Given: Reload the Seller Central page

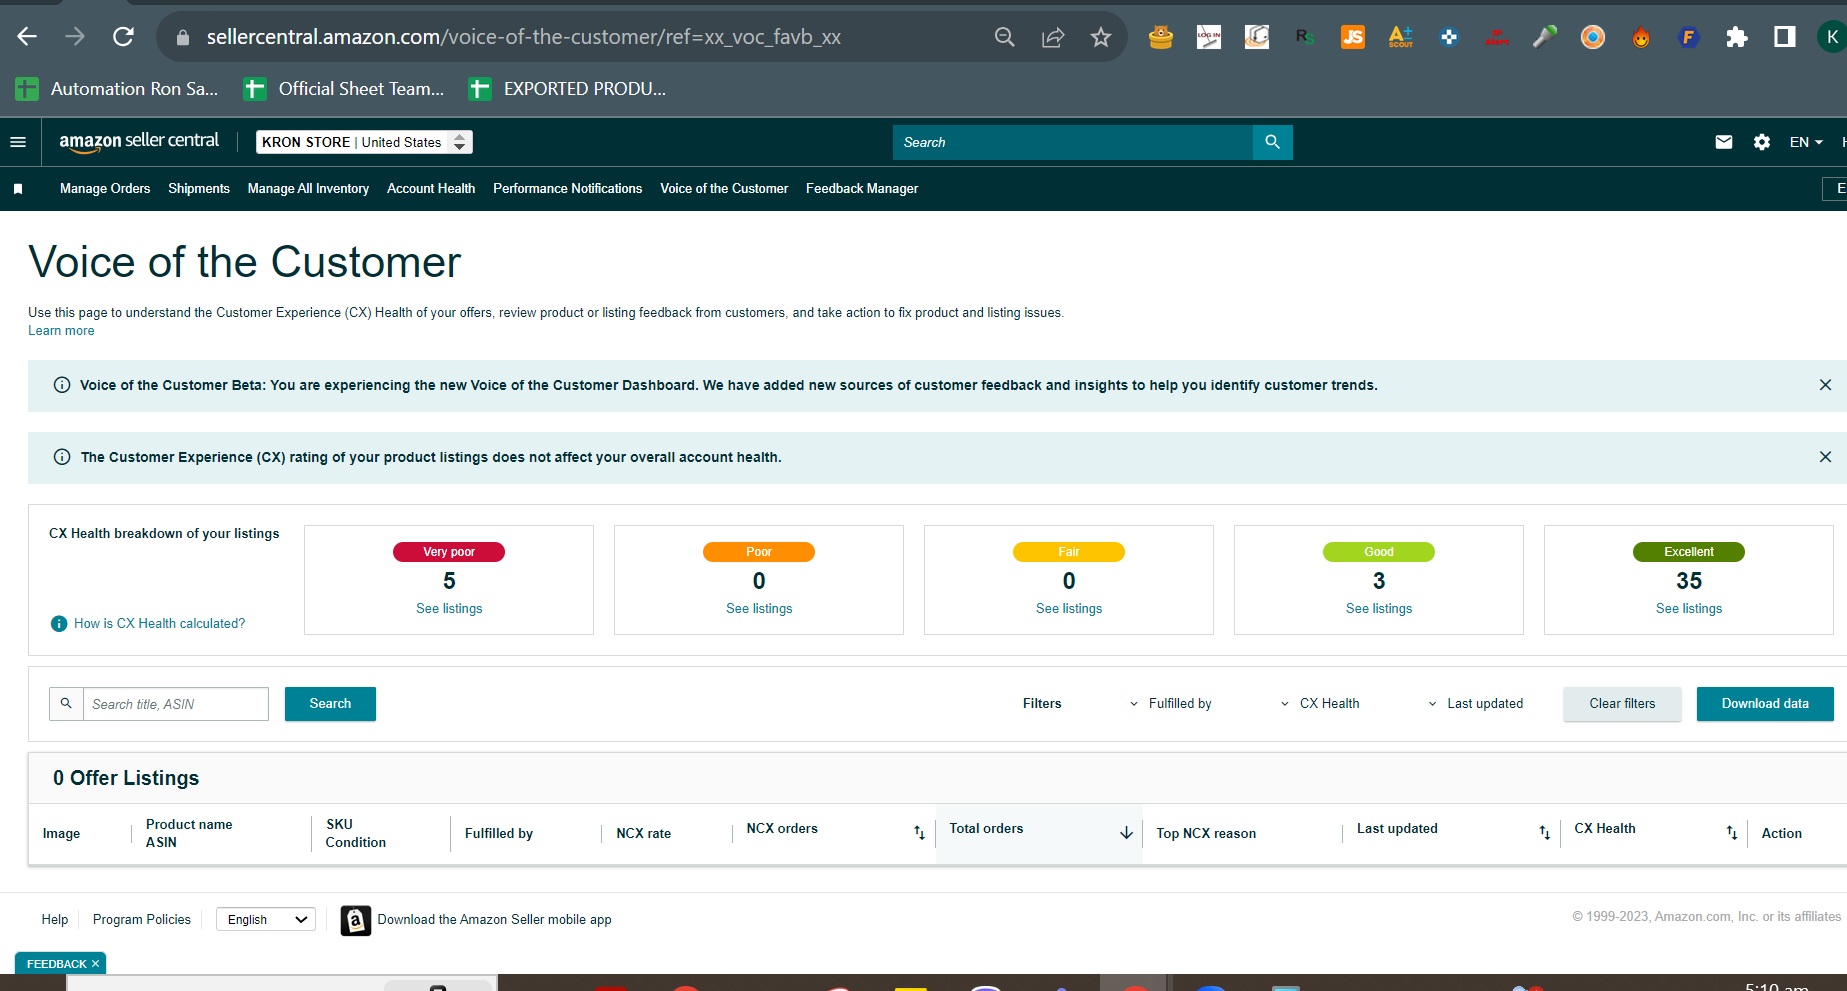Looking at the screenshot, I should point(123,37).
